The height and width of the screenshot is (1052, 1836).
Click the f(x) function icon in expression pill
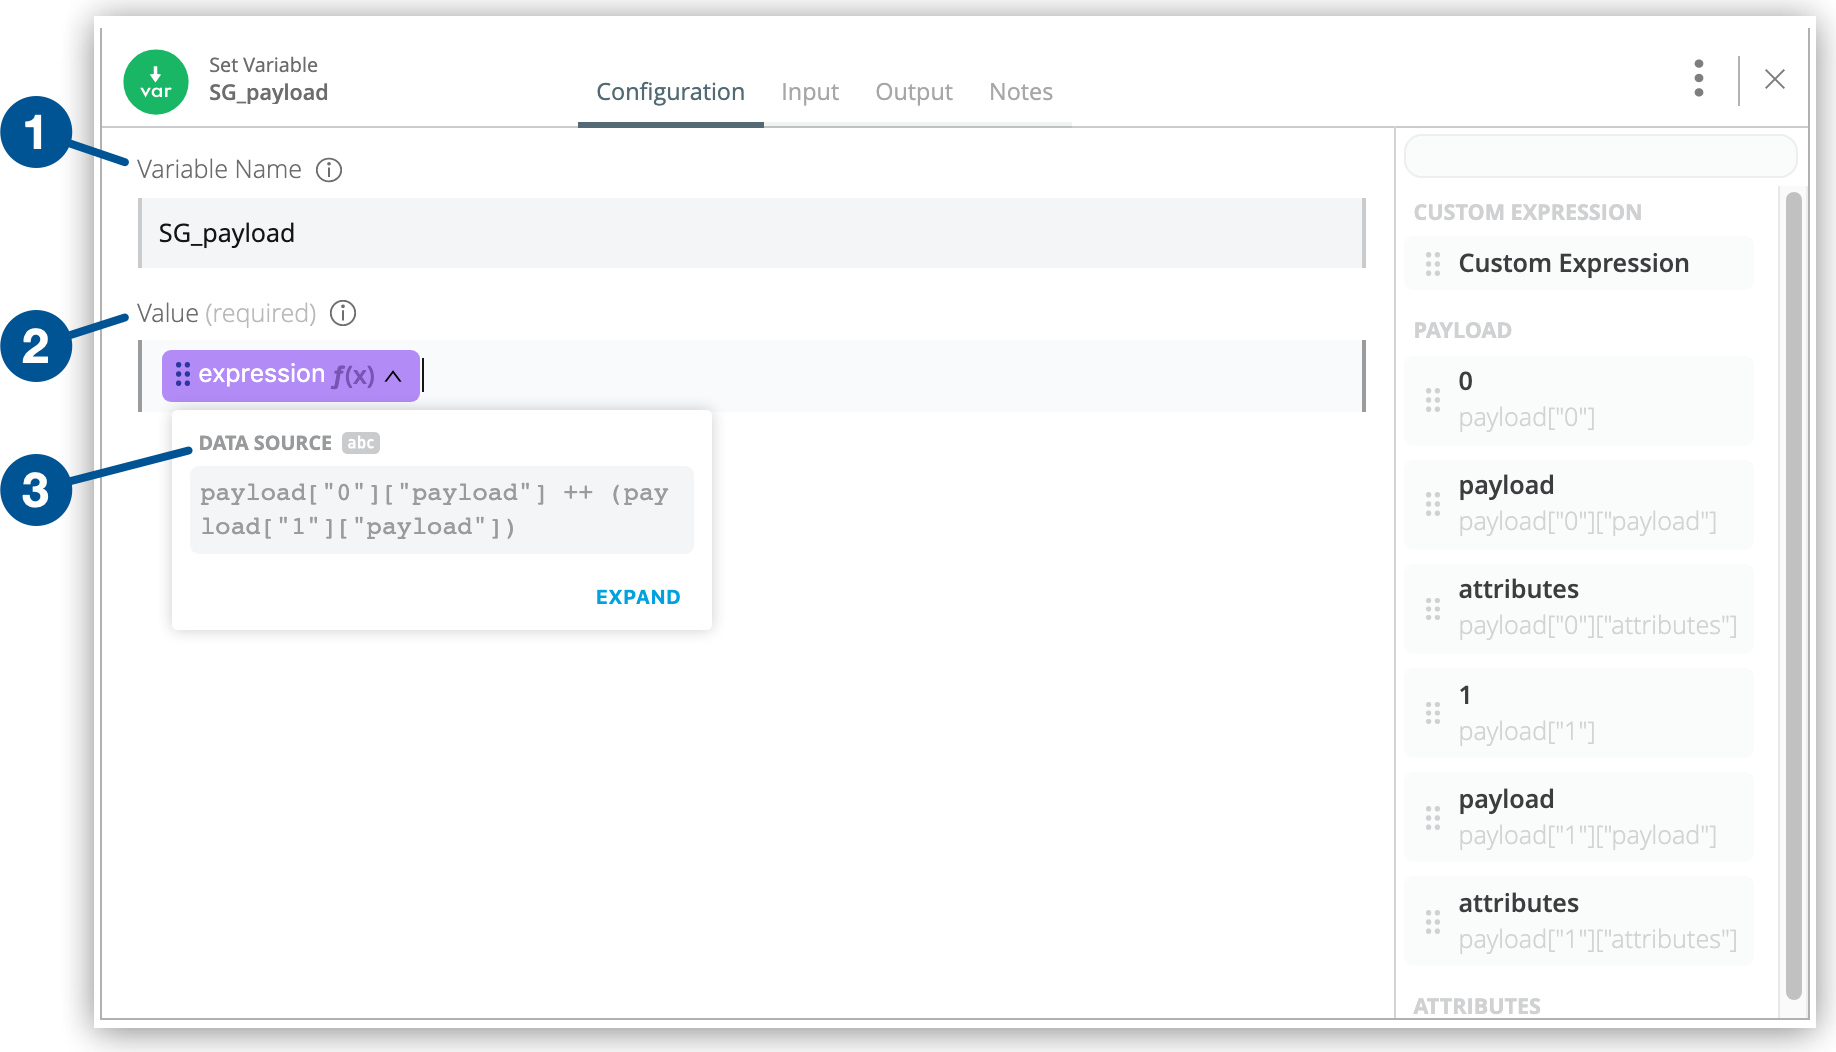coord(353,376)
